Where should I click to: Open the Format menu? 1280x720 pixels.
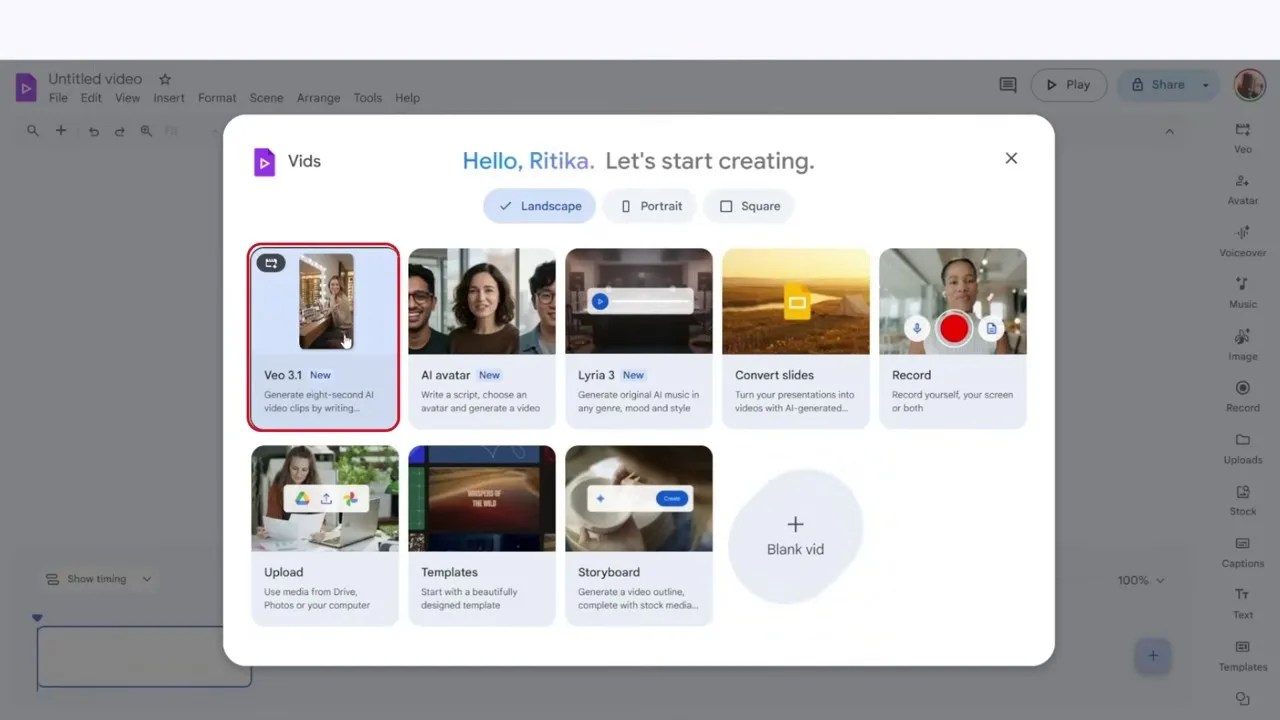coord(217,98)
